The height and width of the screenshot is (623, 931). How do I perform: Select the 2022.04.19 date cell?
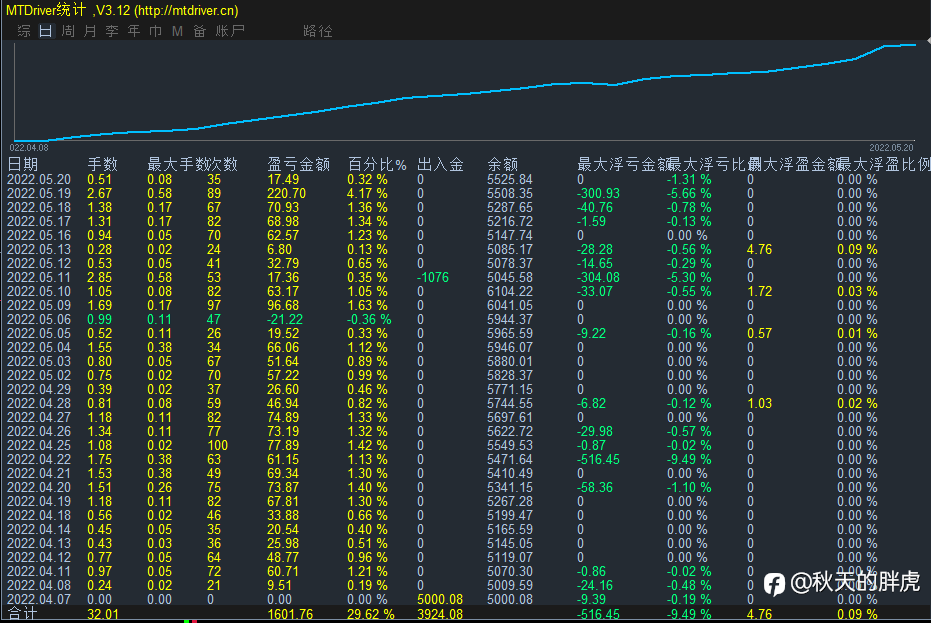39,502
